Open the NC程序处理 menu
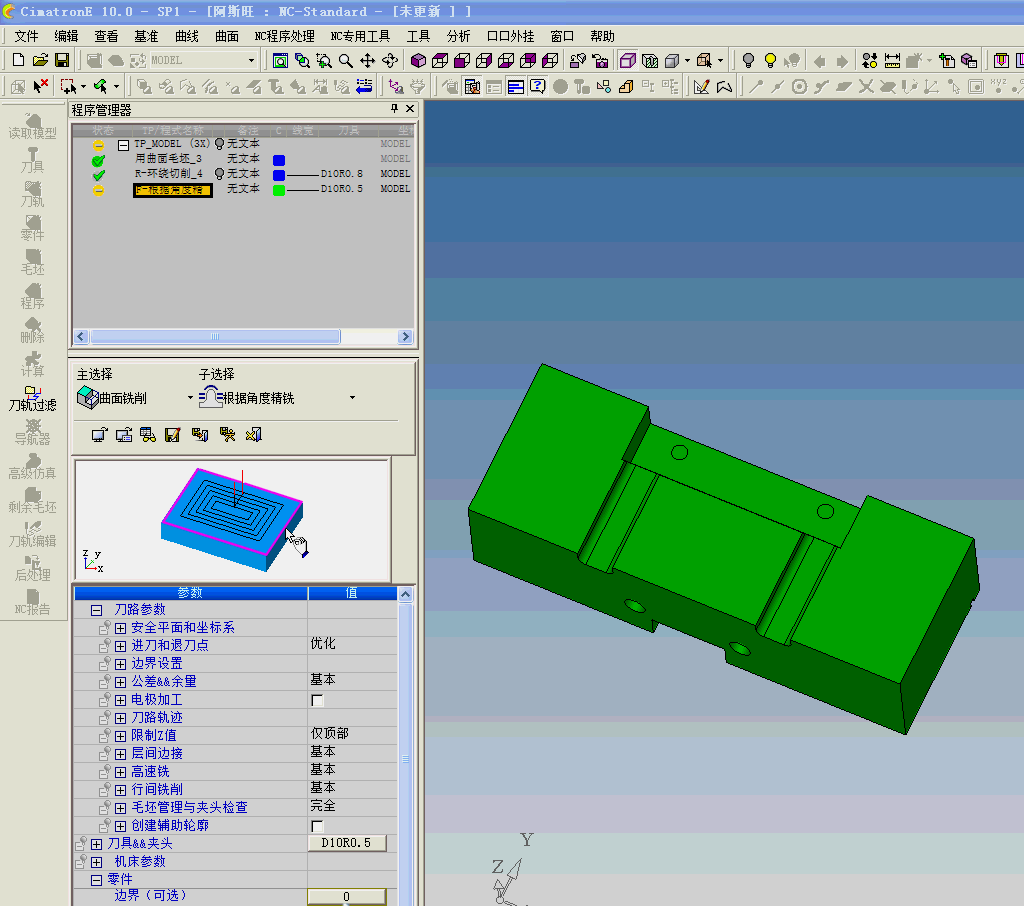 pyautogui.click(x=284, y=36)
